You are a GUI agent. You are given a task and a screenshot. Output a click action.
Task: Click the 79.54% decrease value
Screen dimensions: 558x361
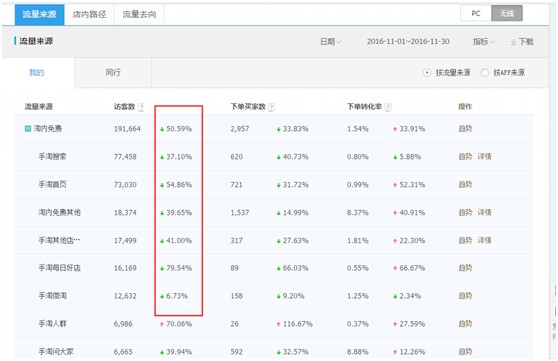[179, 268]
